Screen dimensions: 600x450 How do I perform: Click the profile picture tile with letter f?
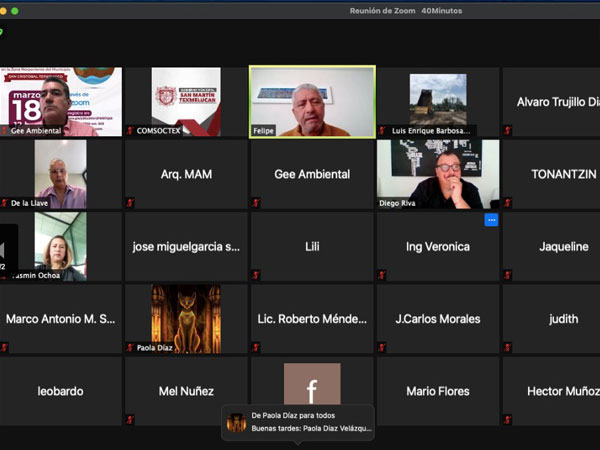[311, 384]
